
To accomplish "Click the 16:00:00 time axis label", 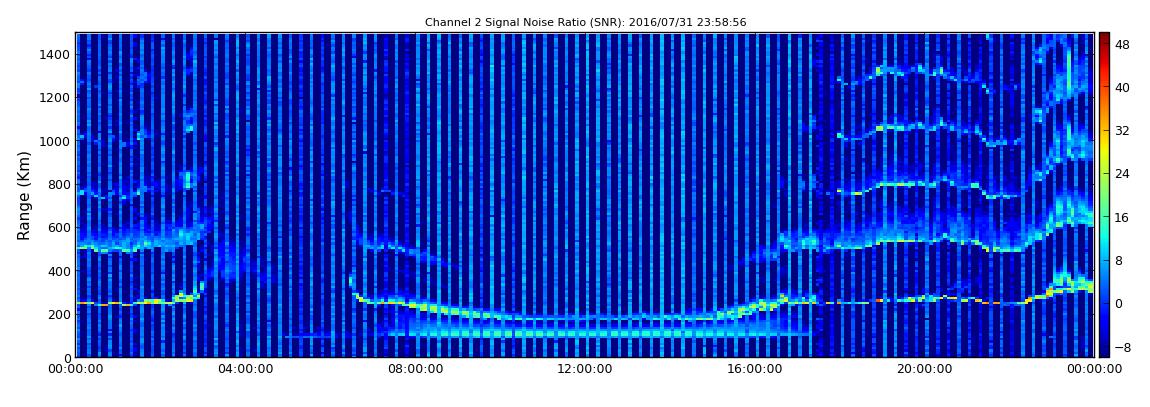I will [x=756, y=370].
